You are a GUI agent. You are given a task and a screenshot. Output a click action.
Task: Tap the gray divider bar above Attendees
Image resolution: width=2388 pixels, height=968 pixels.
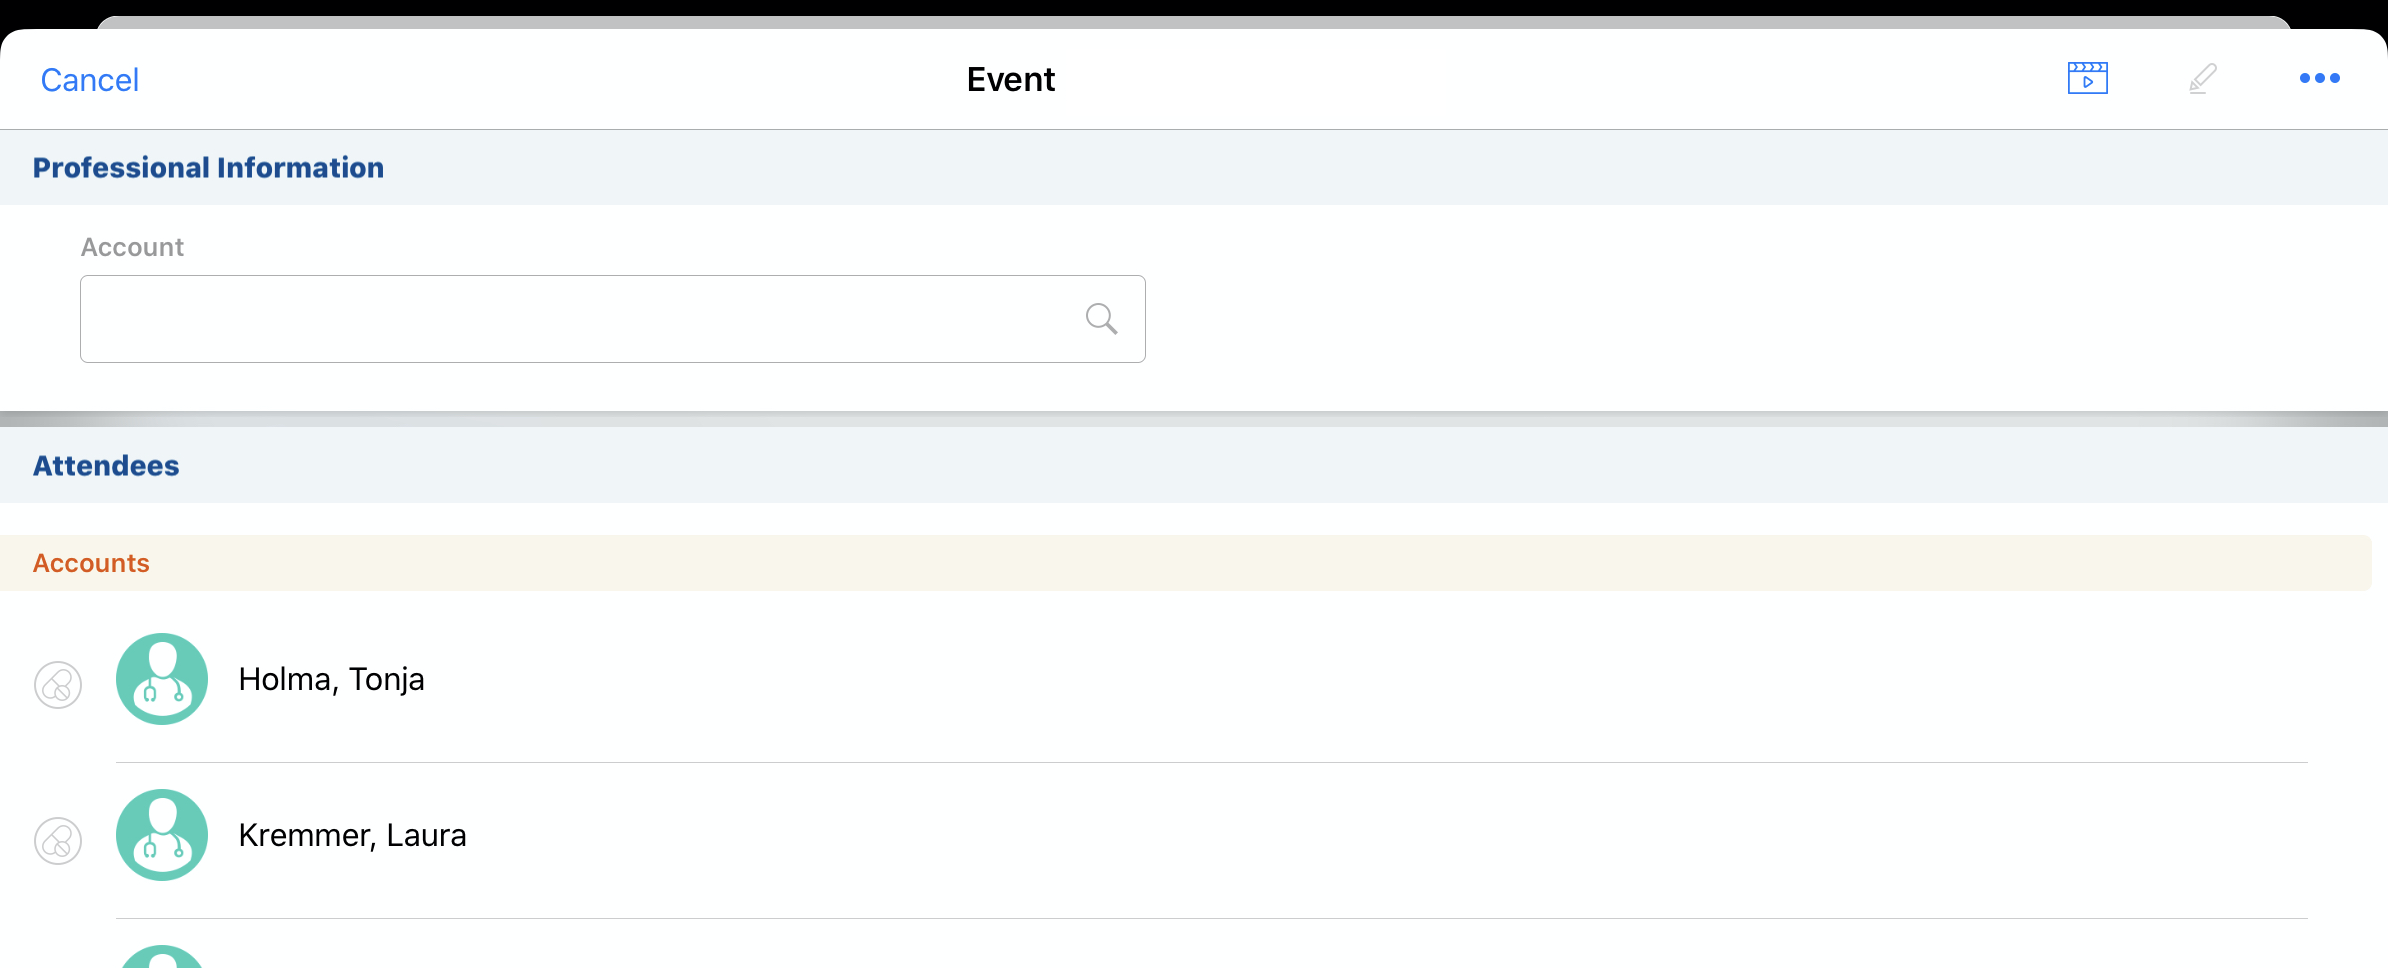pyautogui.click(x=1194, y=419)
